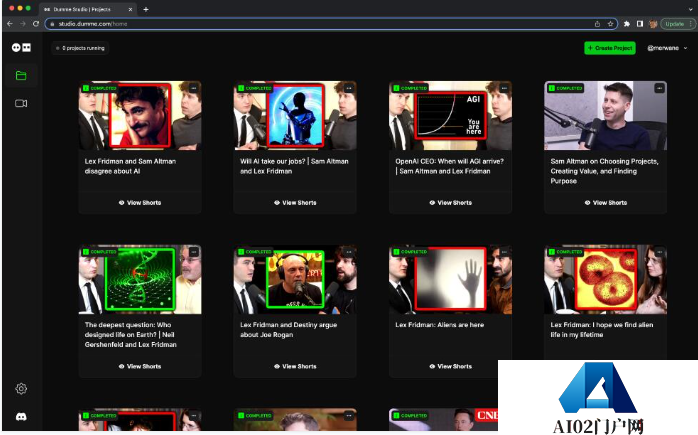View Shorts for 'Will AI take our jobs'
This screenshot has width=698, height=435.
pos(295,203)
